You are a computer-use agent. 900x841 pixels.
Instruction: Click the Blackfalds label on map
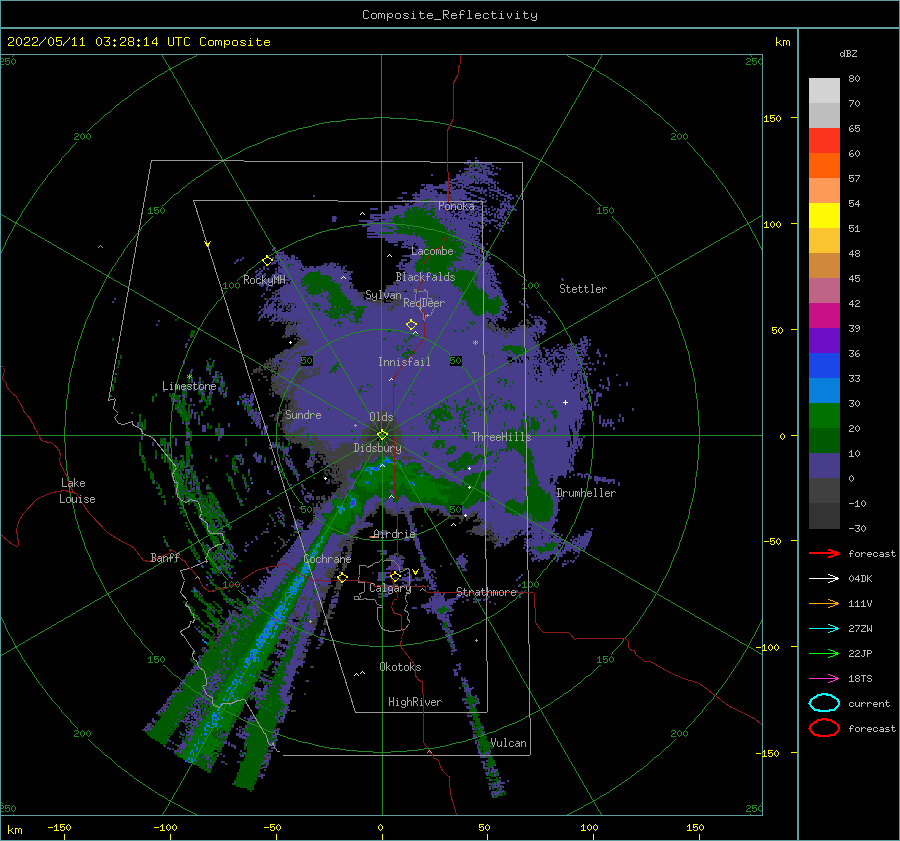point(425,277)
